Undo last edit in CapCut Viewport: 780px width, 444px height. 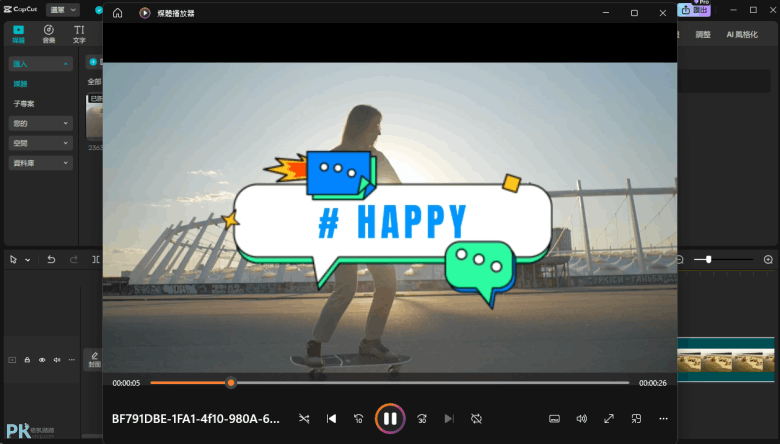pyautogui.click(x=51, y=260)
